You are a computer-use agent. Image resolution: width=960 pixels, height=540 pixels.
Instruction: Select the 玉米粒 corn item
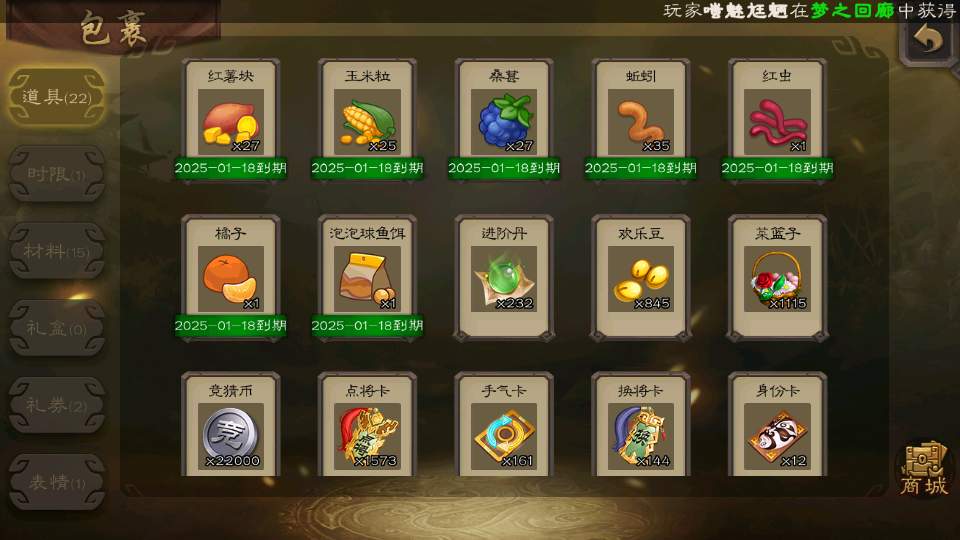367,119
